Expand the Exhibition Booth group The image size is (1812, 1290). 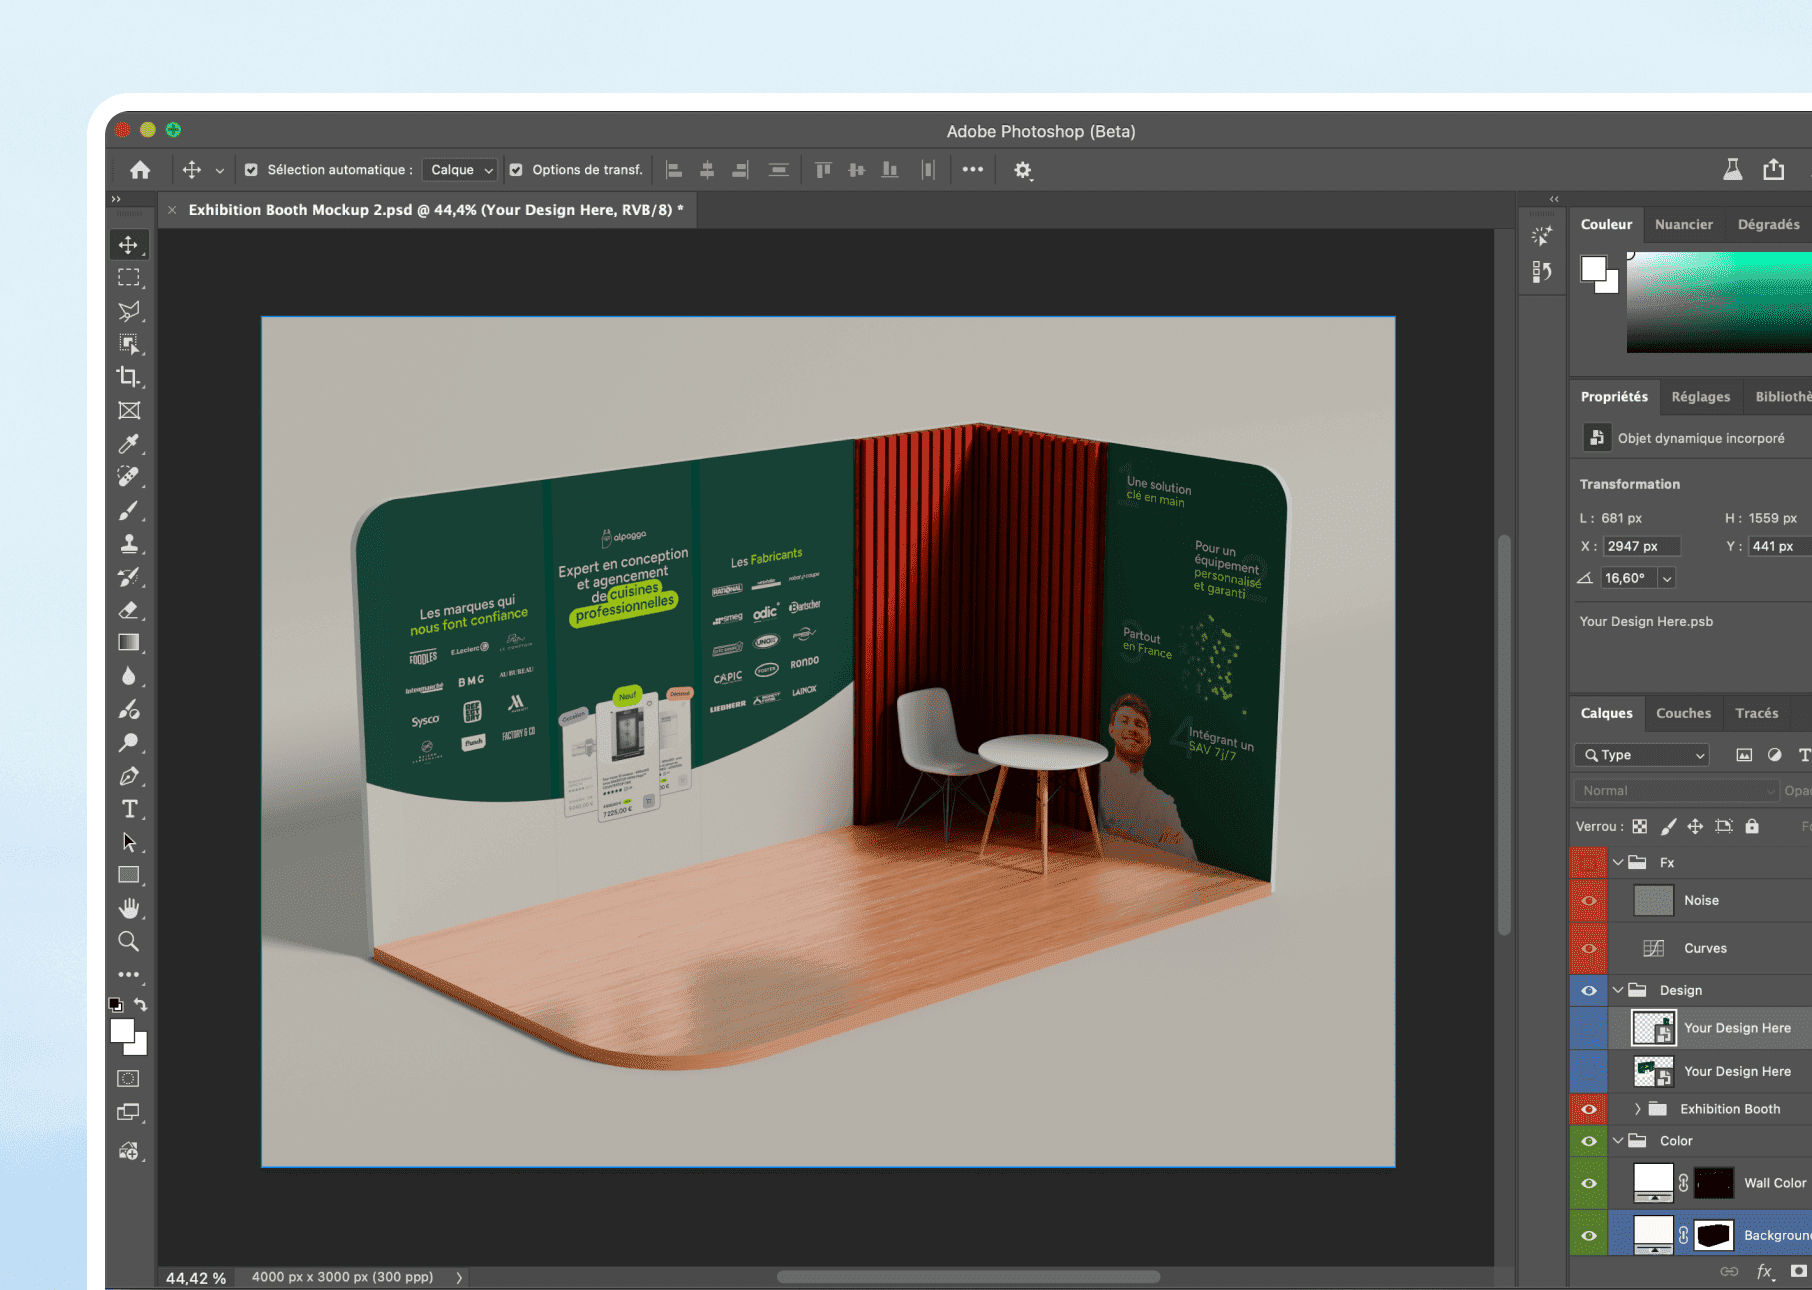[1637, 1109]
